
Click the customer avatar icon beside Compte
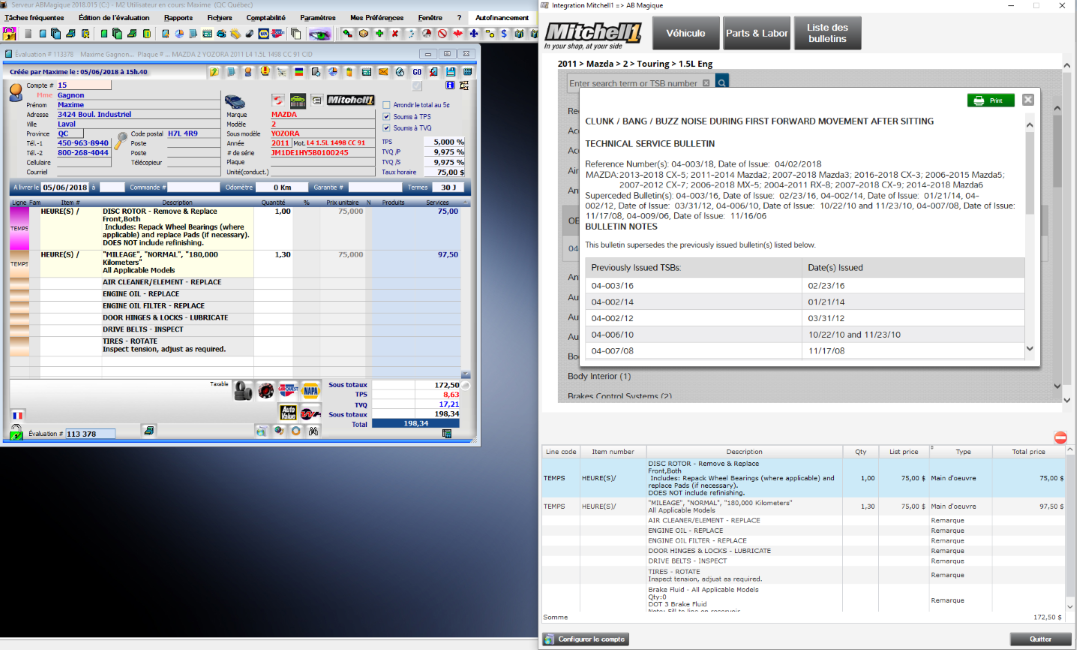[x=16, y=92]
